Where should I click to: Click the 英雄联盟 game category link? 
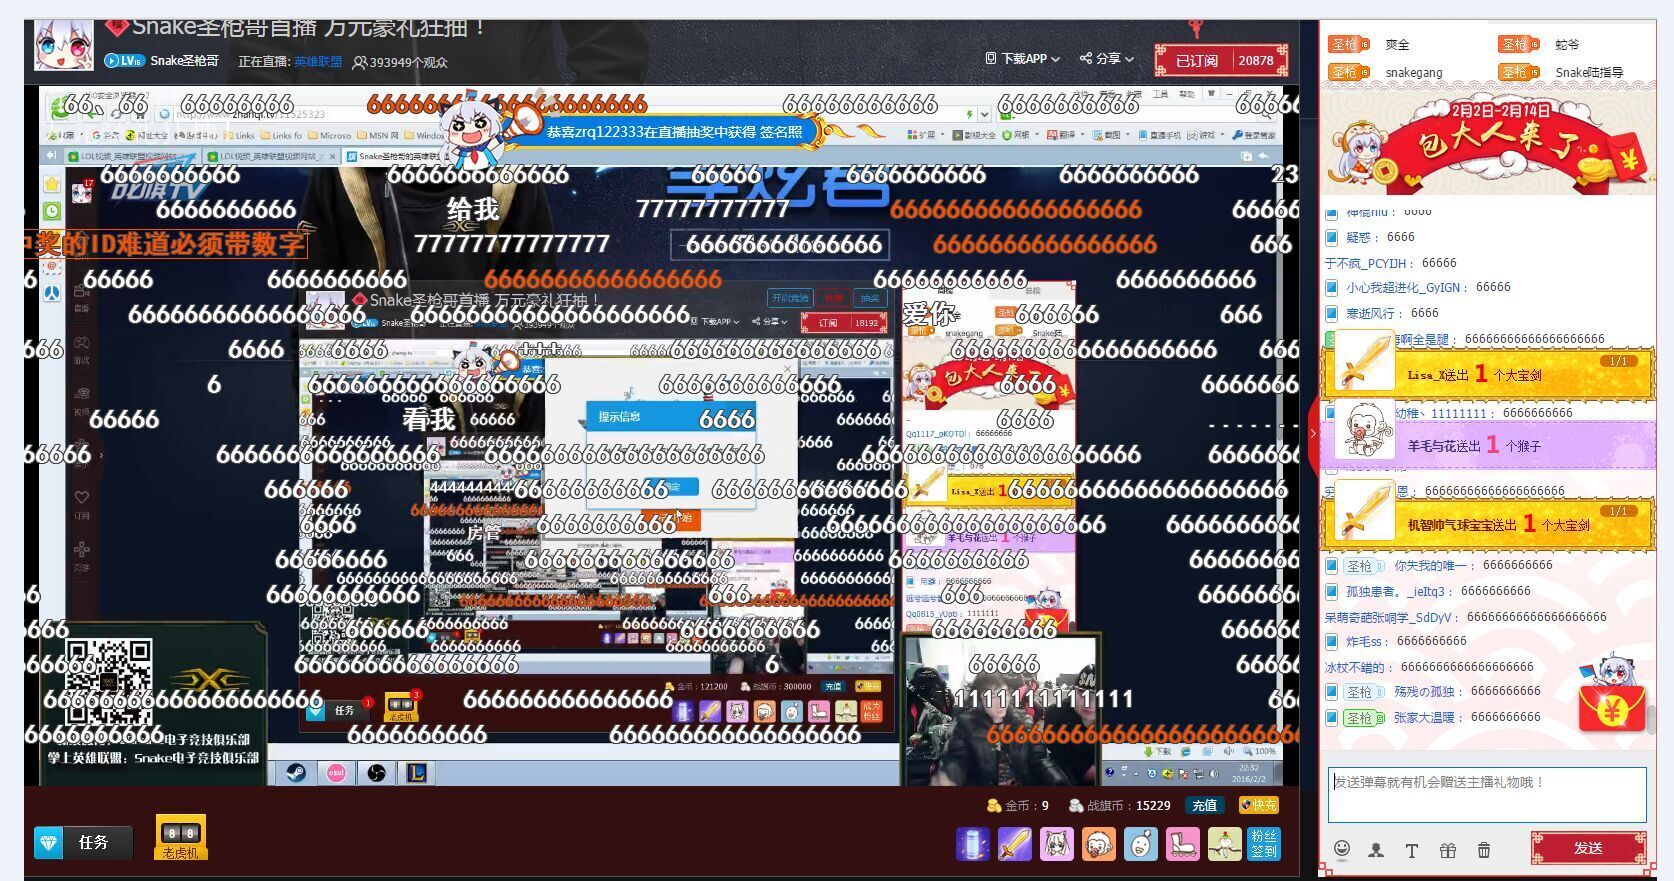(x=318, y=62)
